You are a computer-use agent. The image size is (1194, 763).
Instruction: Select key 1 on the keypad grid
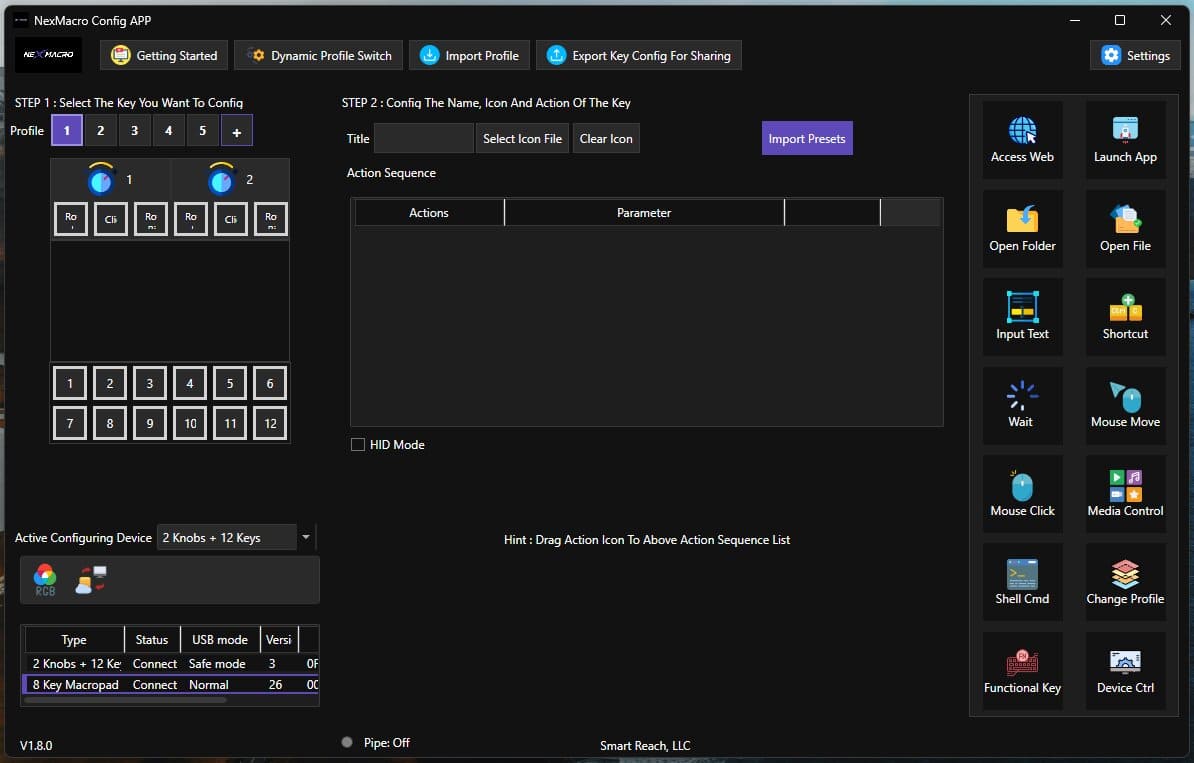click(70, 383)
